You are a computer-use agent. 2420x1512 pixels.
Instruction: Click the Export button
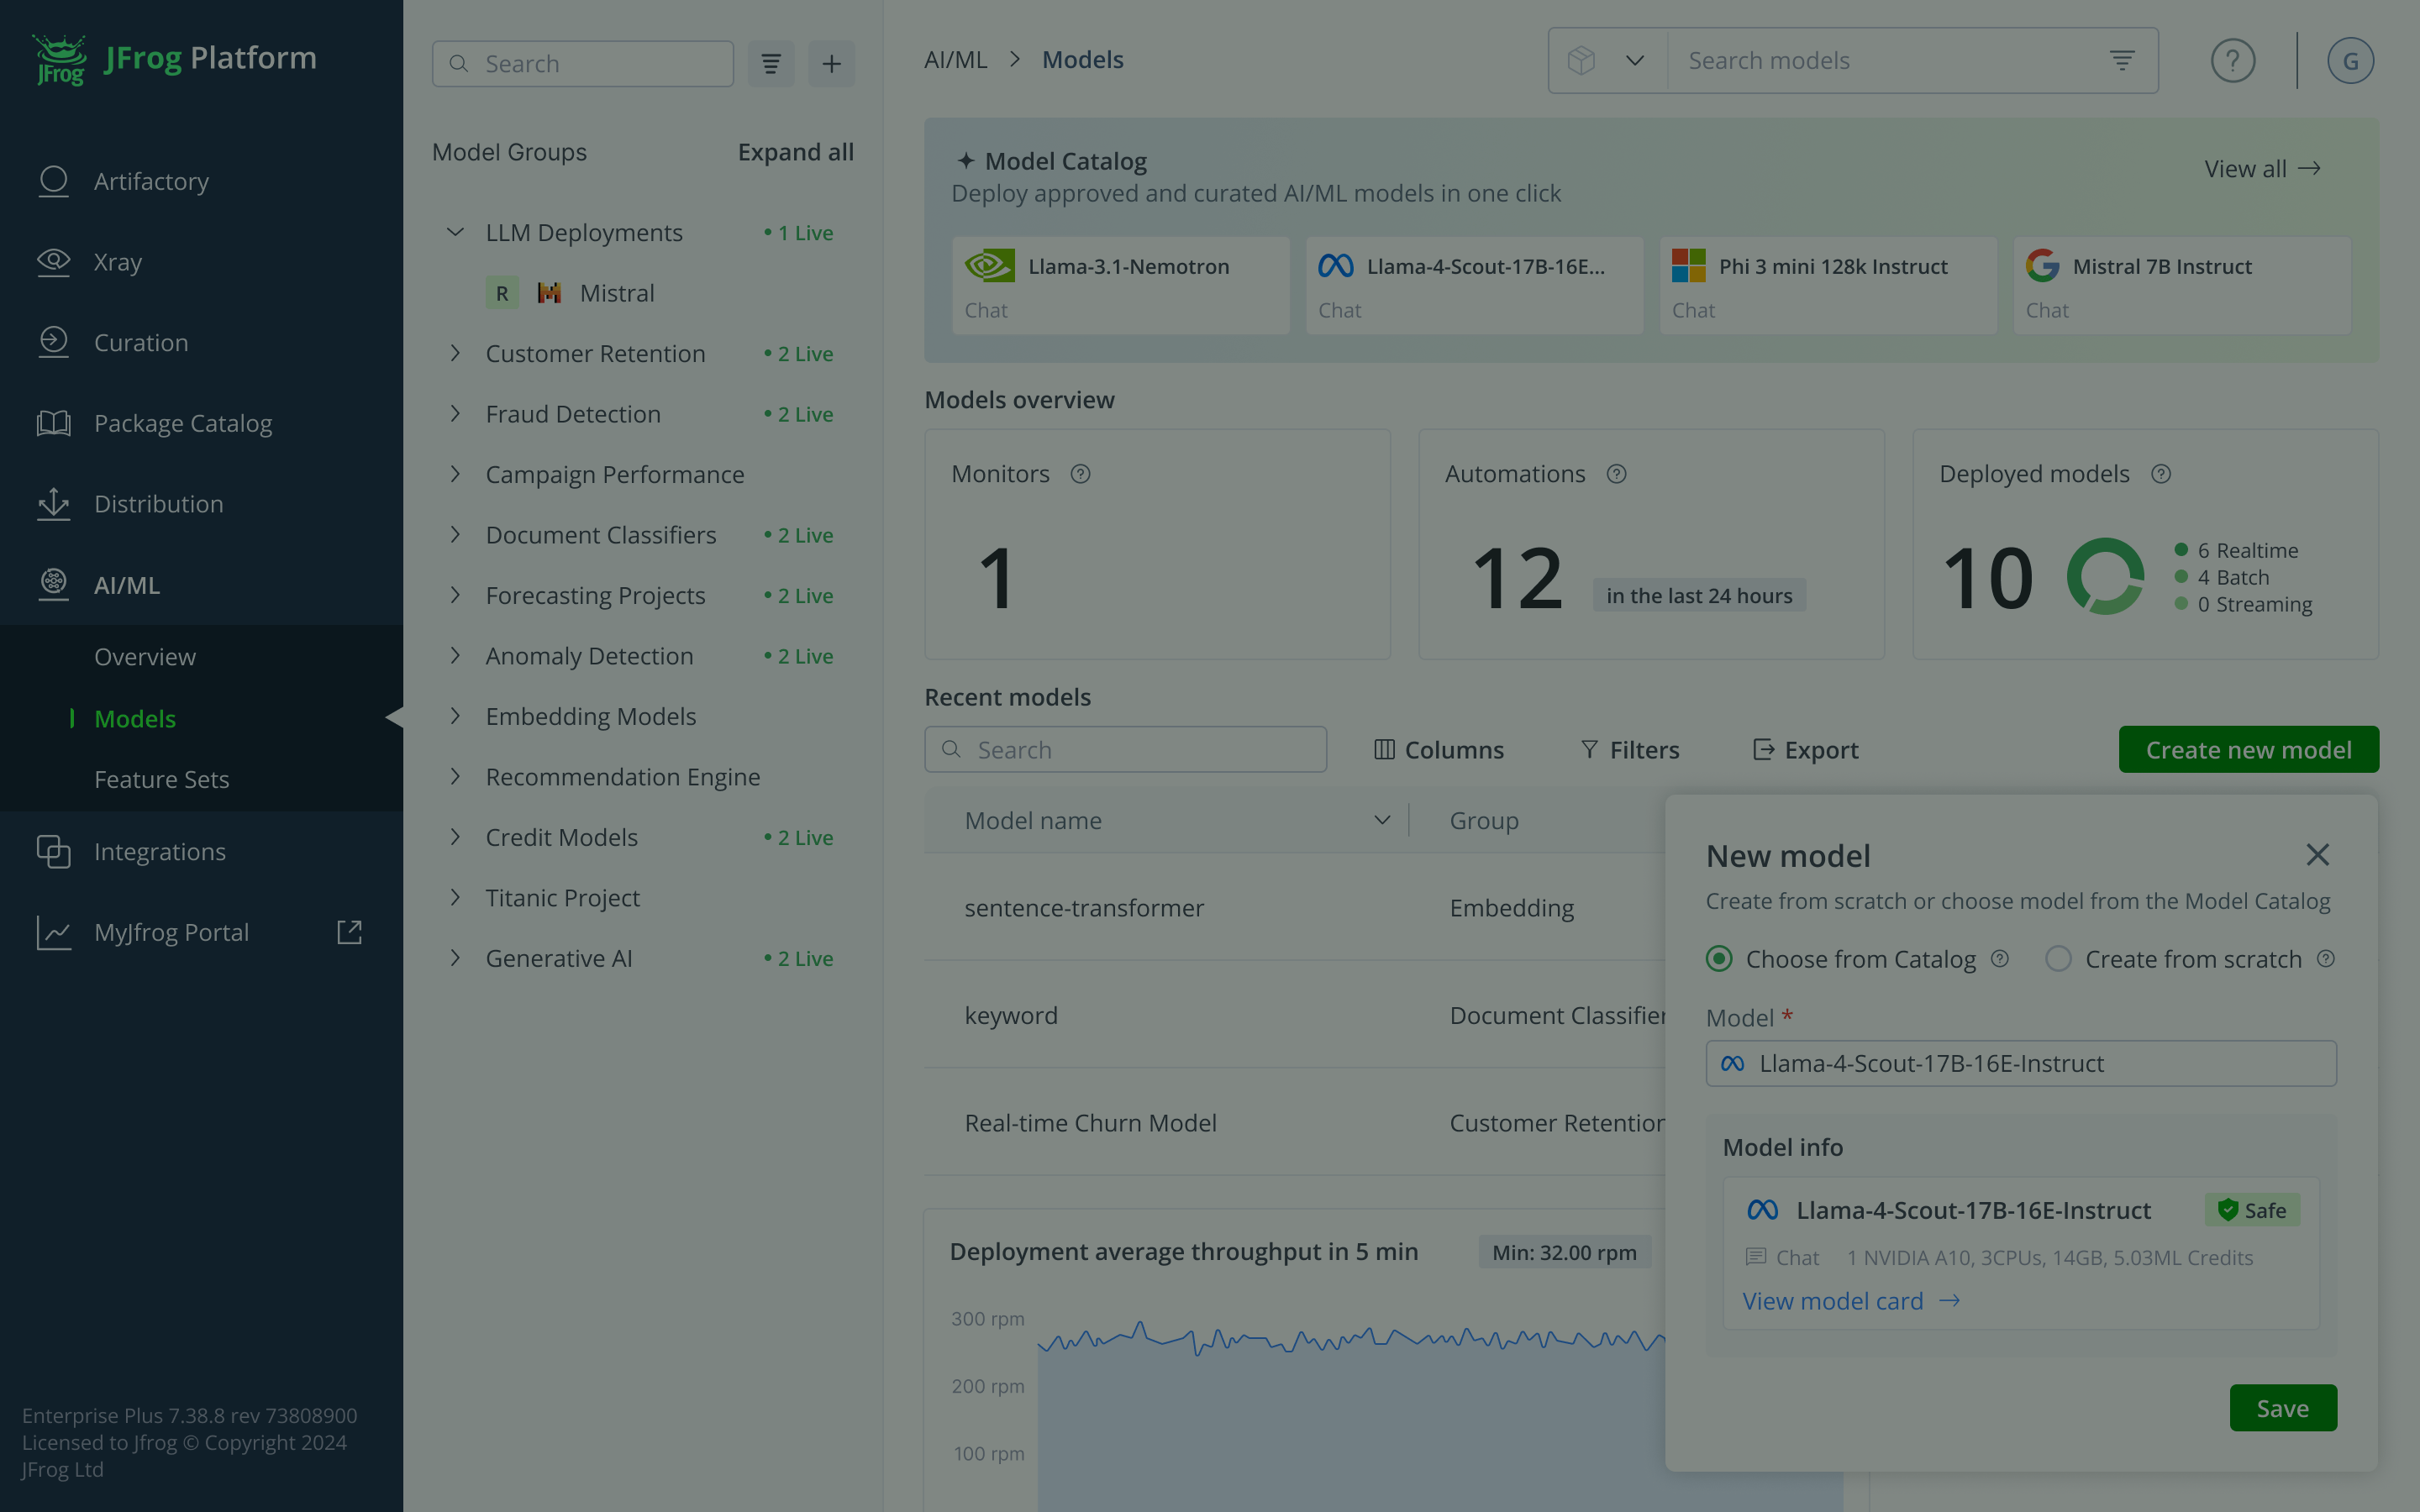pos(1806,750)
